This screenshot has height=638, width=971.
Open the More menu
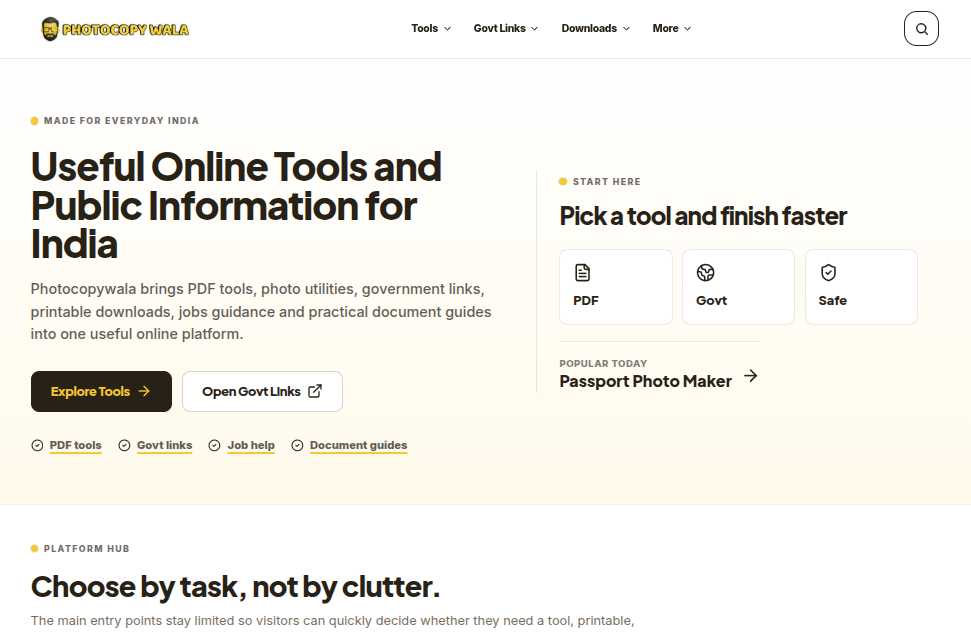click(672, 28)
